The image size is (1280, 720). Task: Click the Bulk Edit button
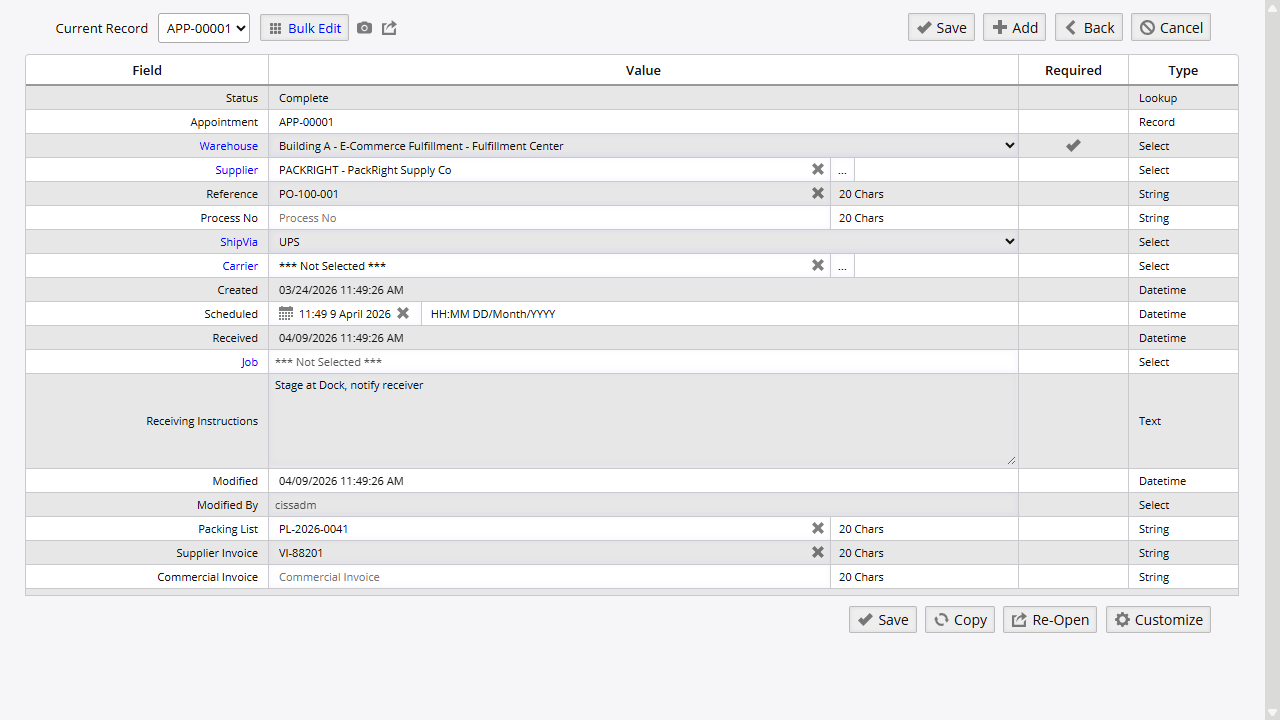304,28
